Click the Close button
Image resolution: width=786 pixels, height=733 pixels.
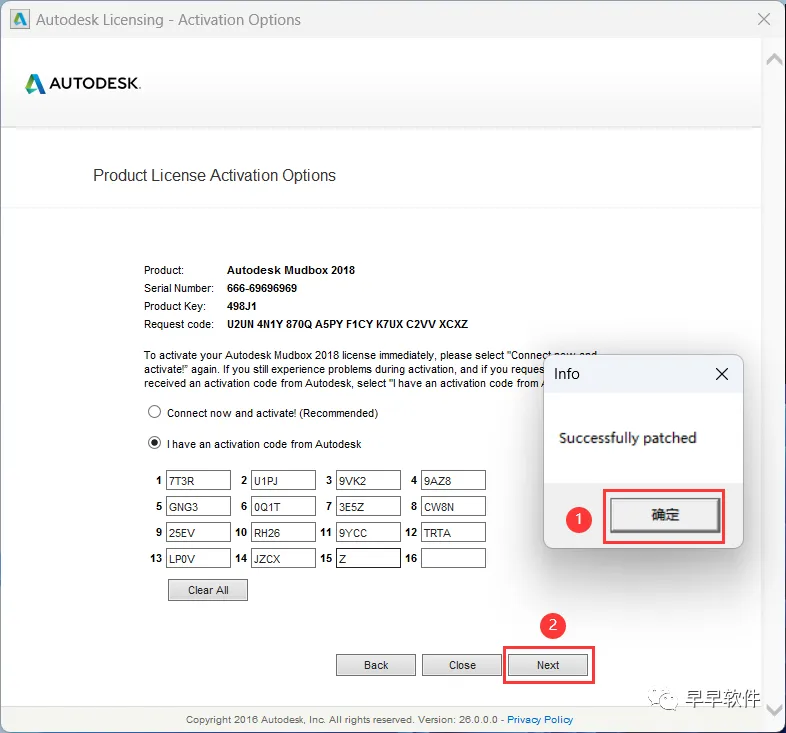click(x=462, y=665)
